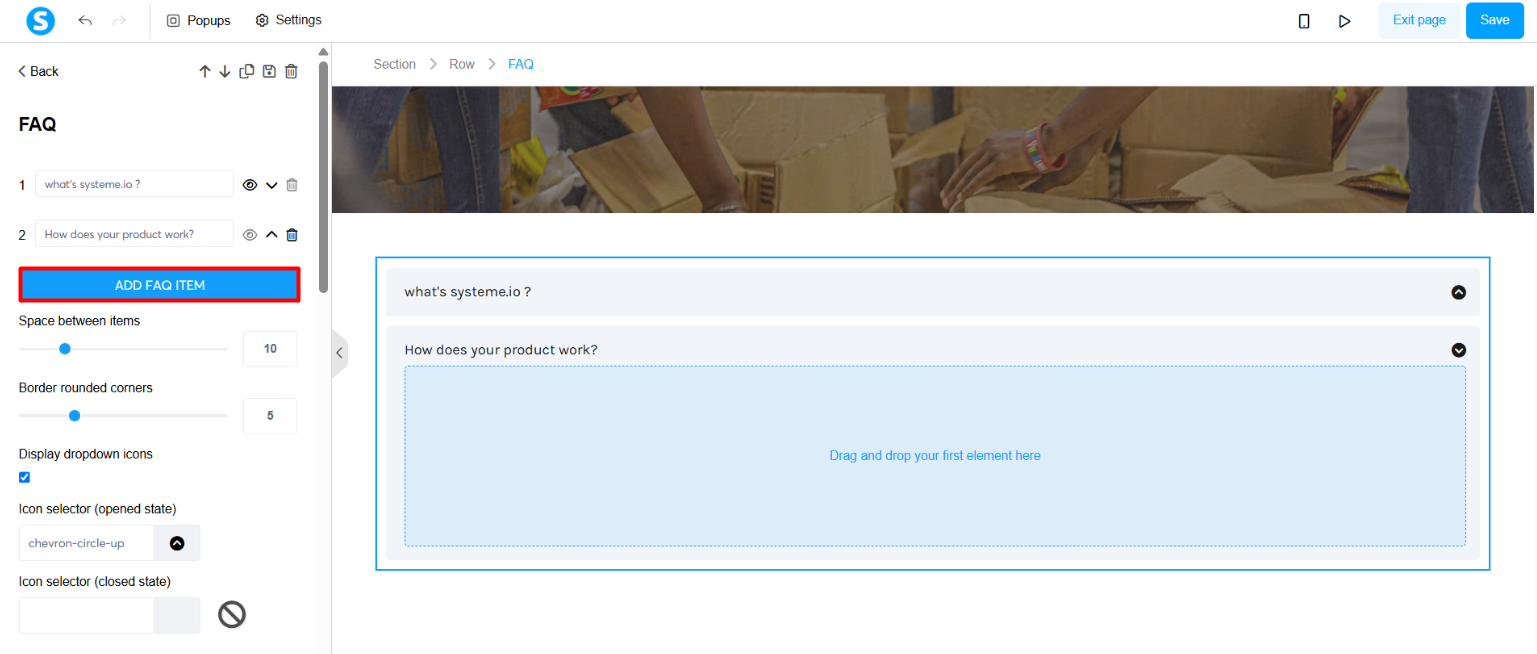Save the page
Screen dimensions: 1537x654
(x=1494, y=20)
